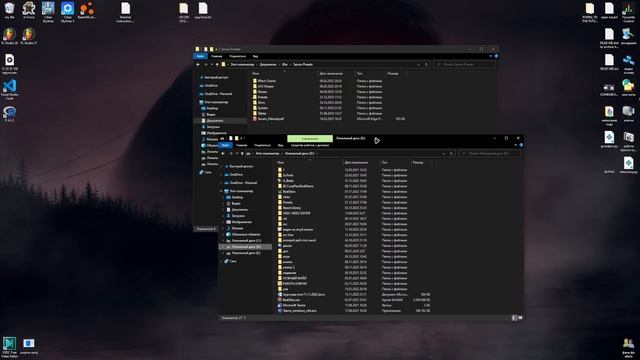This screenshot has width=640, height=360.
Task: Open Поделиться tab in the D: window
Action: point(262,145)
